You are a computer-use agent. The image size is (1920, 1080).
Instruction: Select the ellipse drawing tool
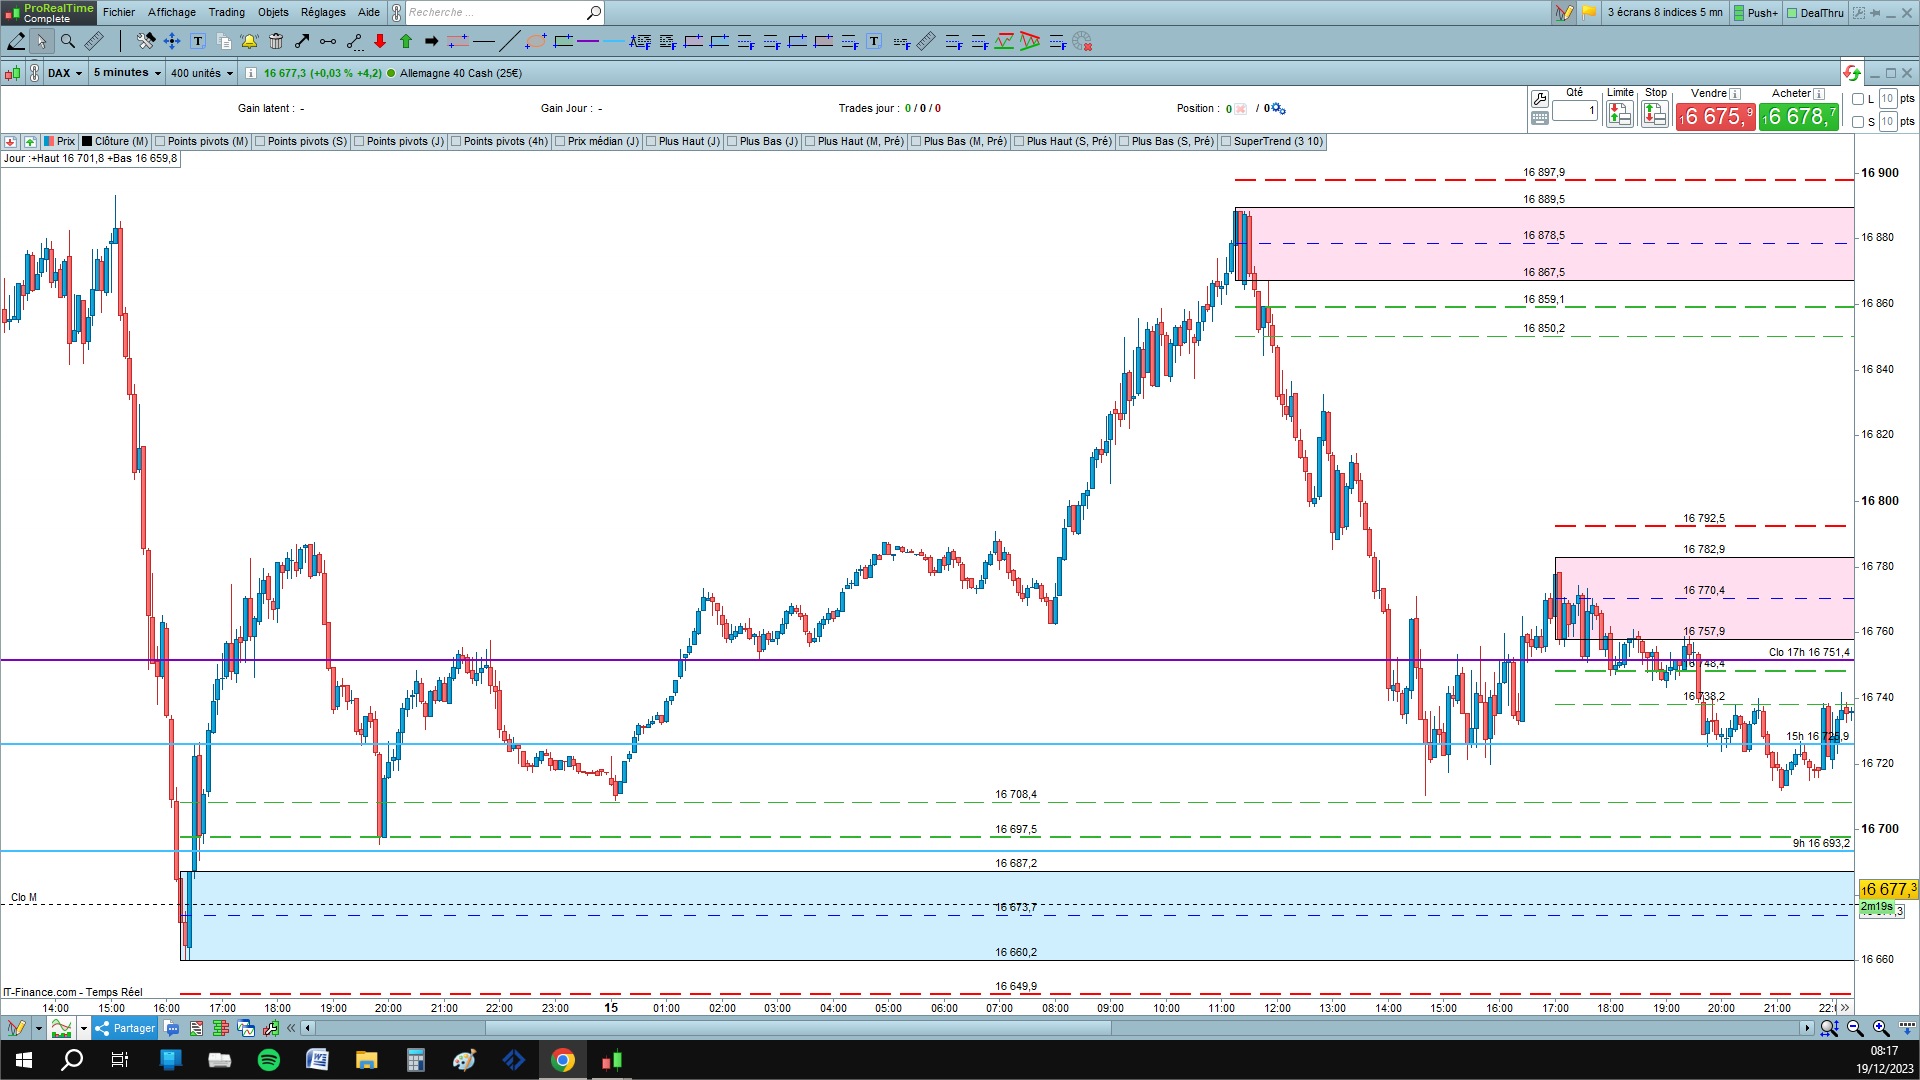point(536,41)
